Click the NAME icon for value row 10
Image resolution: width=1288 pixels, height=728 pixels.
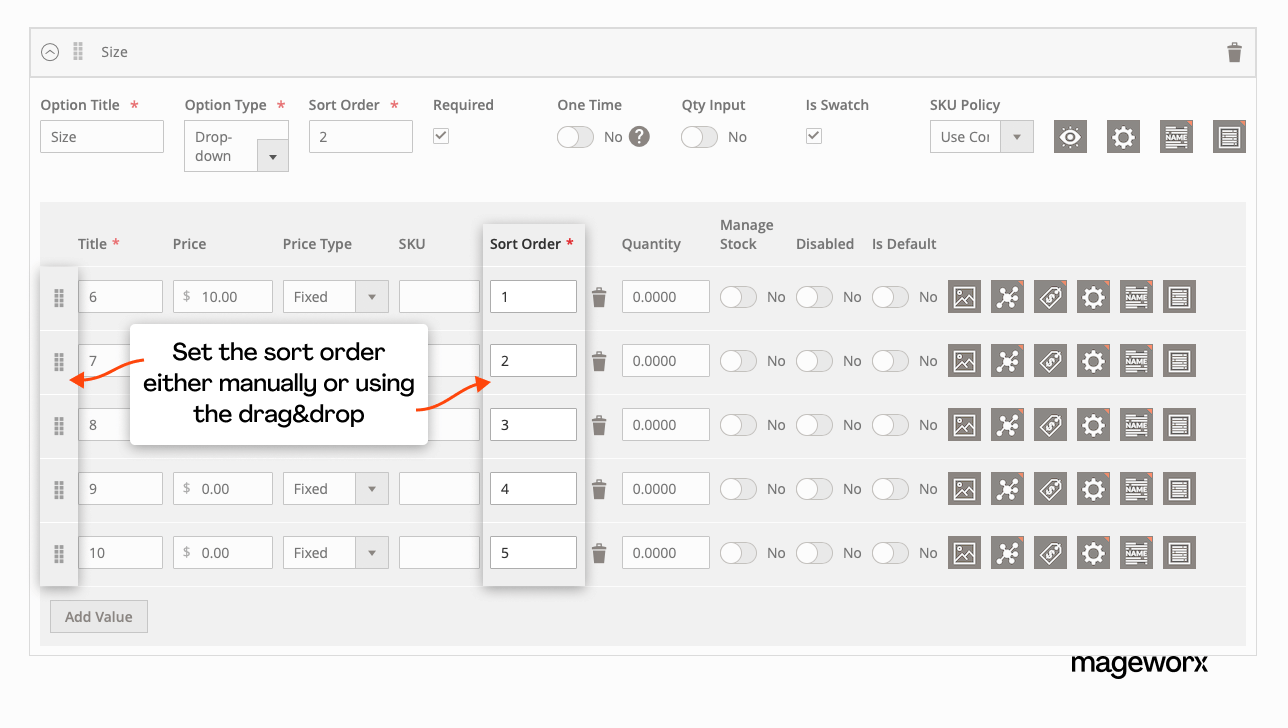(x=1136, y=552)
